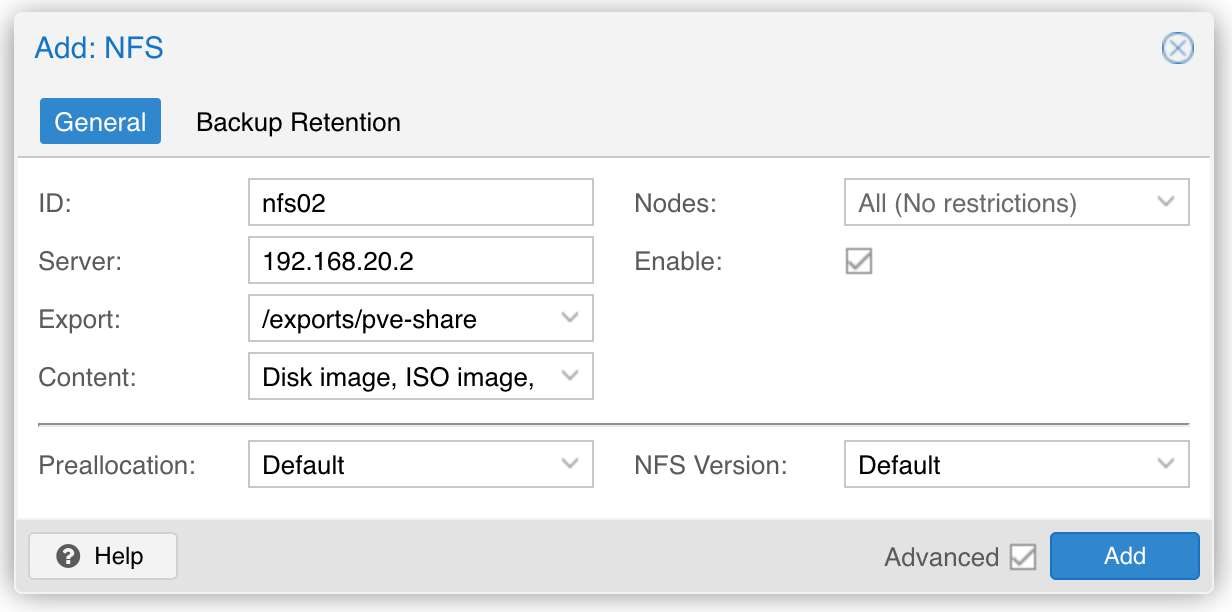The height and width of the screenshot is (612, 1232).
Task: Close the Add NFS dialog
Action: pos(1177,48)
